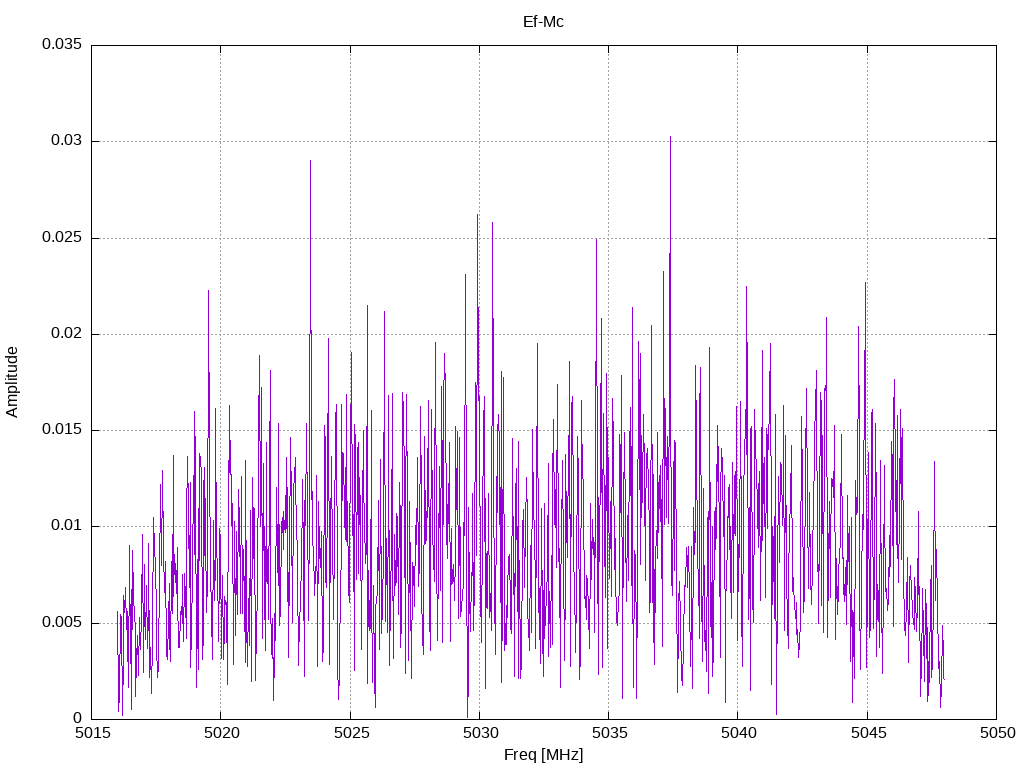
Task: Click y-axis tick label 0.03
Action: click(67, 141)
